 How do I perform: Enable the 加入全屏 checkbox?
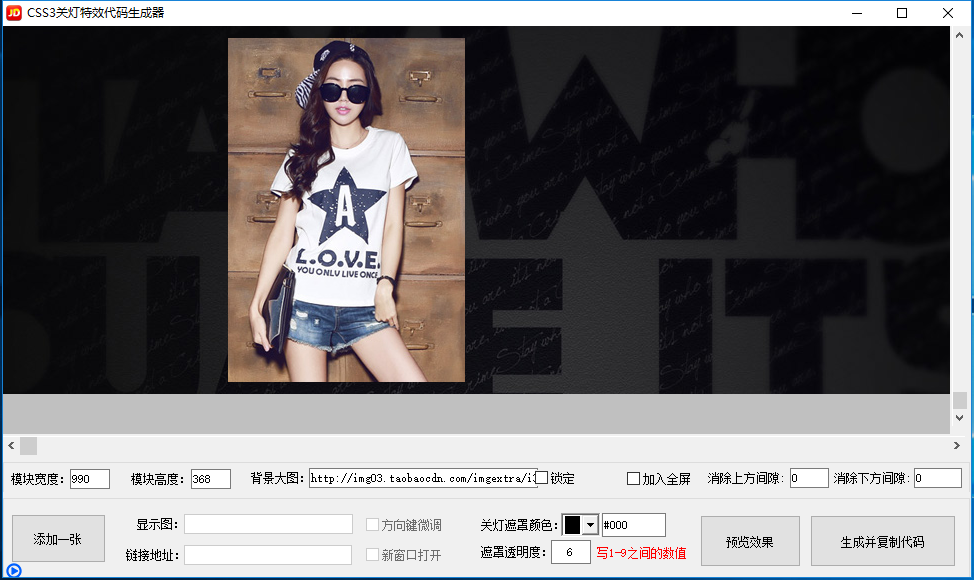pos(633,478)
